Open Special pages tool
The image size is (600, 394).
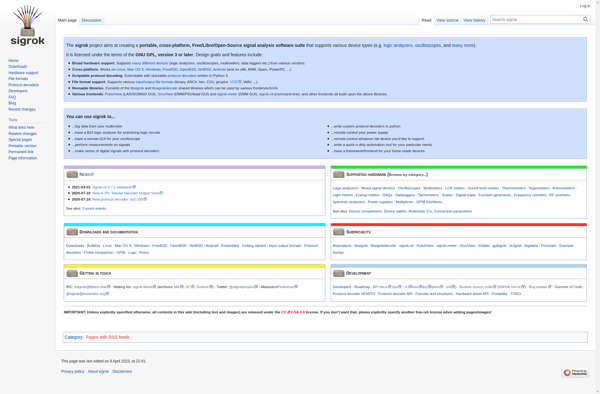20,140
